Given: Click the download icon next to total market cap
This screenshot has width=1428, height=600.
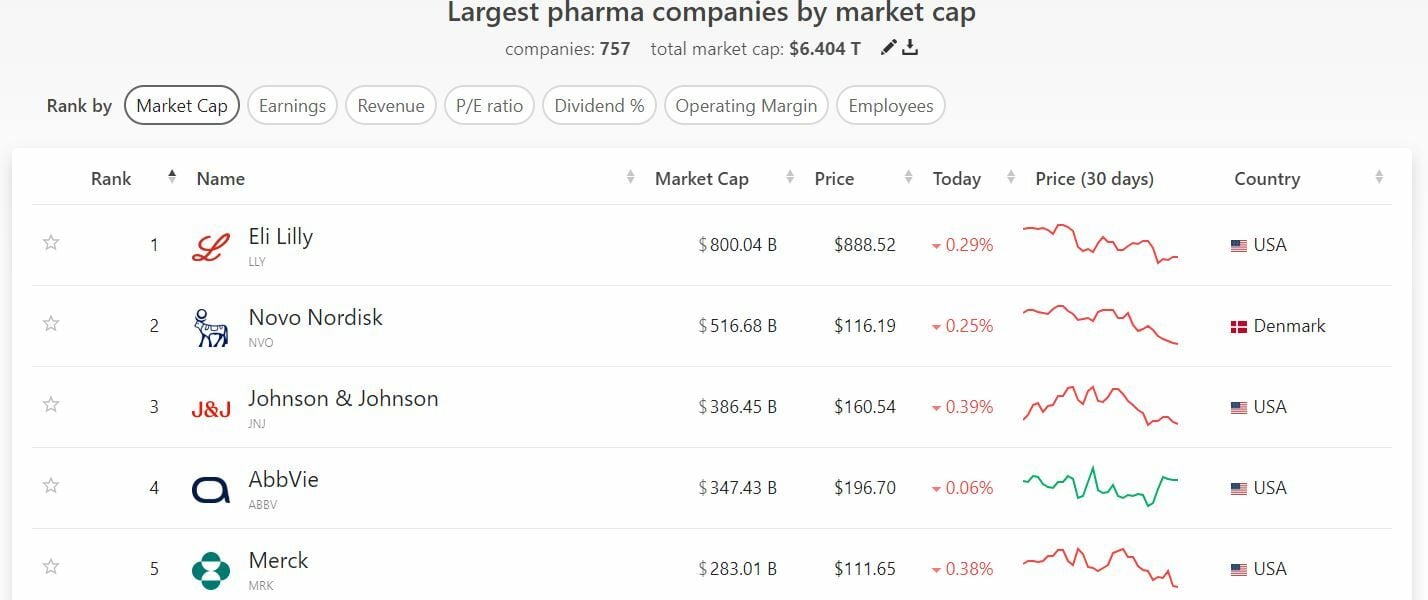Looking at the screenshot, I should point(910,48).
